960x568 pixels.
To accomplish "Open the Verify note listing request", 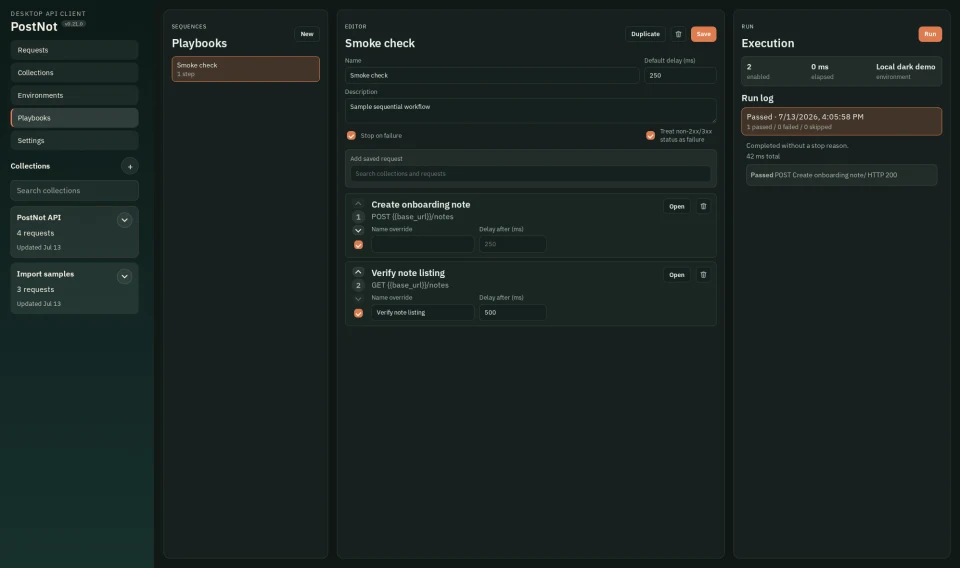I will (677, 275).
